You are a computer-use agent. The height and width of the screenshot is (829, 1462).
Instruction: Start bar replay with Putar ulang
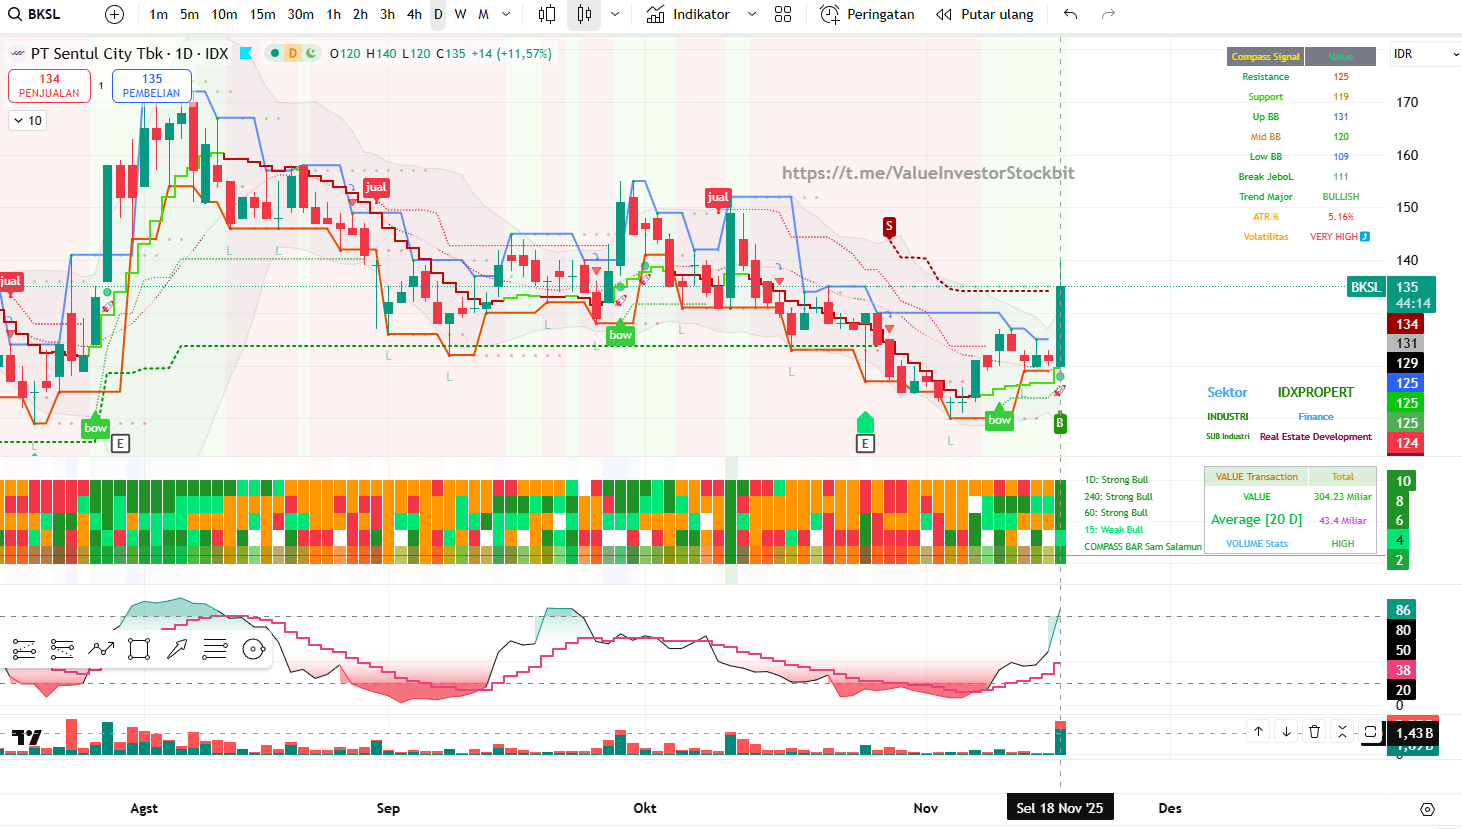[984, 14]
